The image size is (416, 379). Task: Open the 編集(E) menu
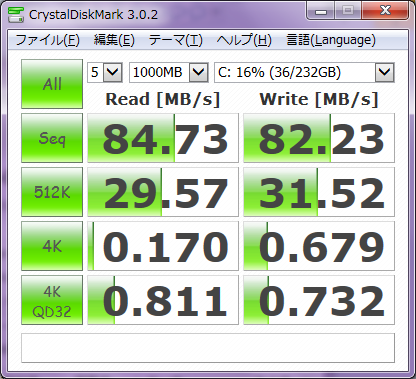pyautogui.click(x=114, y=40)
